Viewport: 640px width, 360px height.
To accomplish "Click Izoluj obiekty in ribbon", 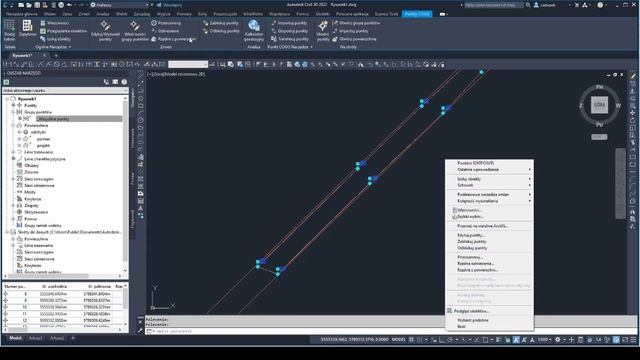I will (56, 39).
